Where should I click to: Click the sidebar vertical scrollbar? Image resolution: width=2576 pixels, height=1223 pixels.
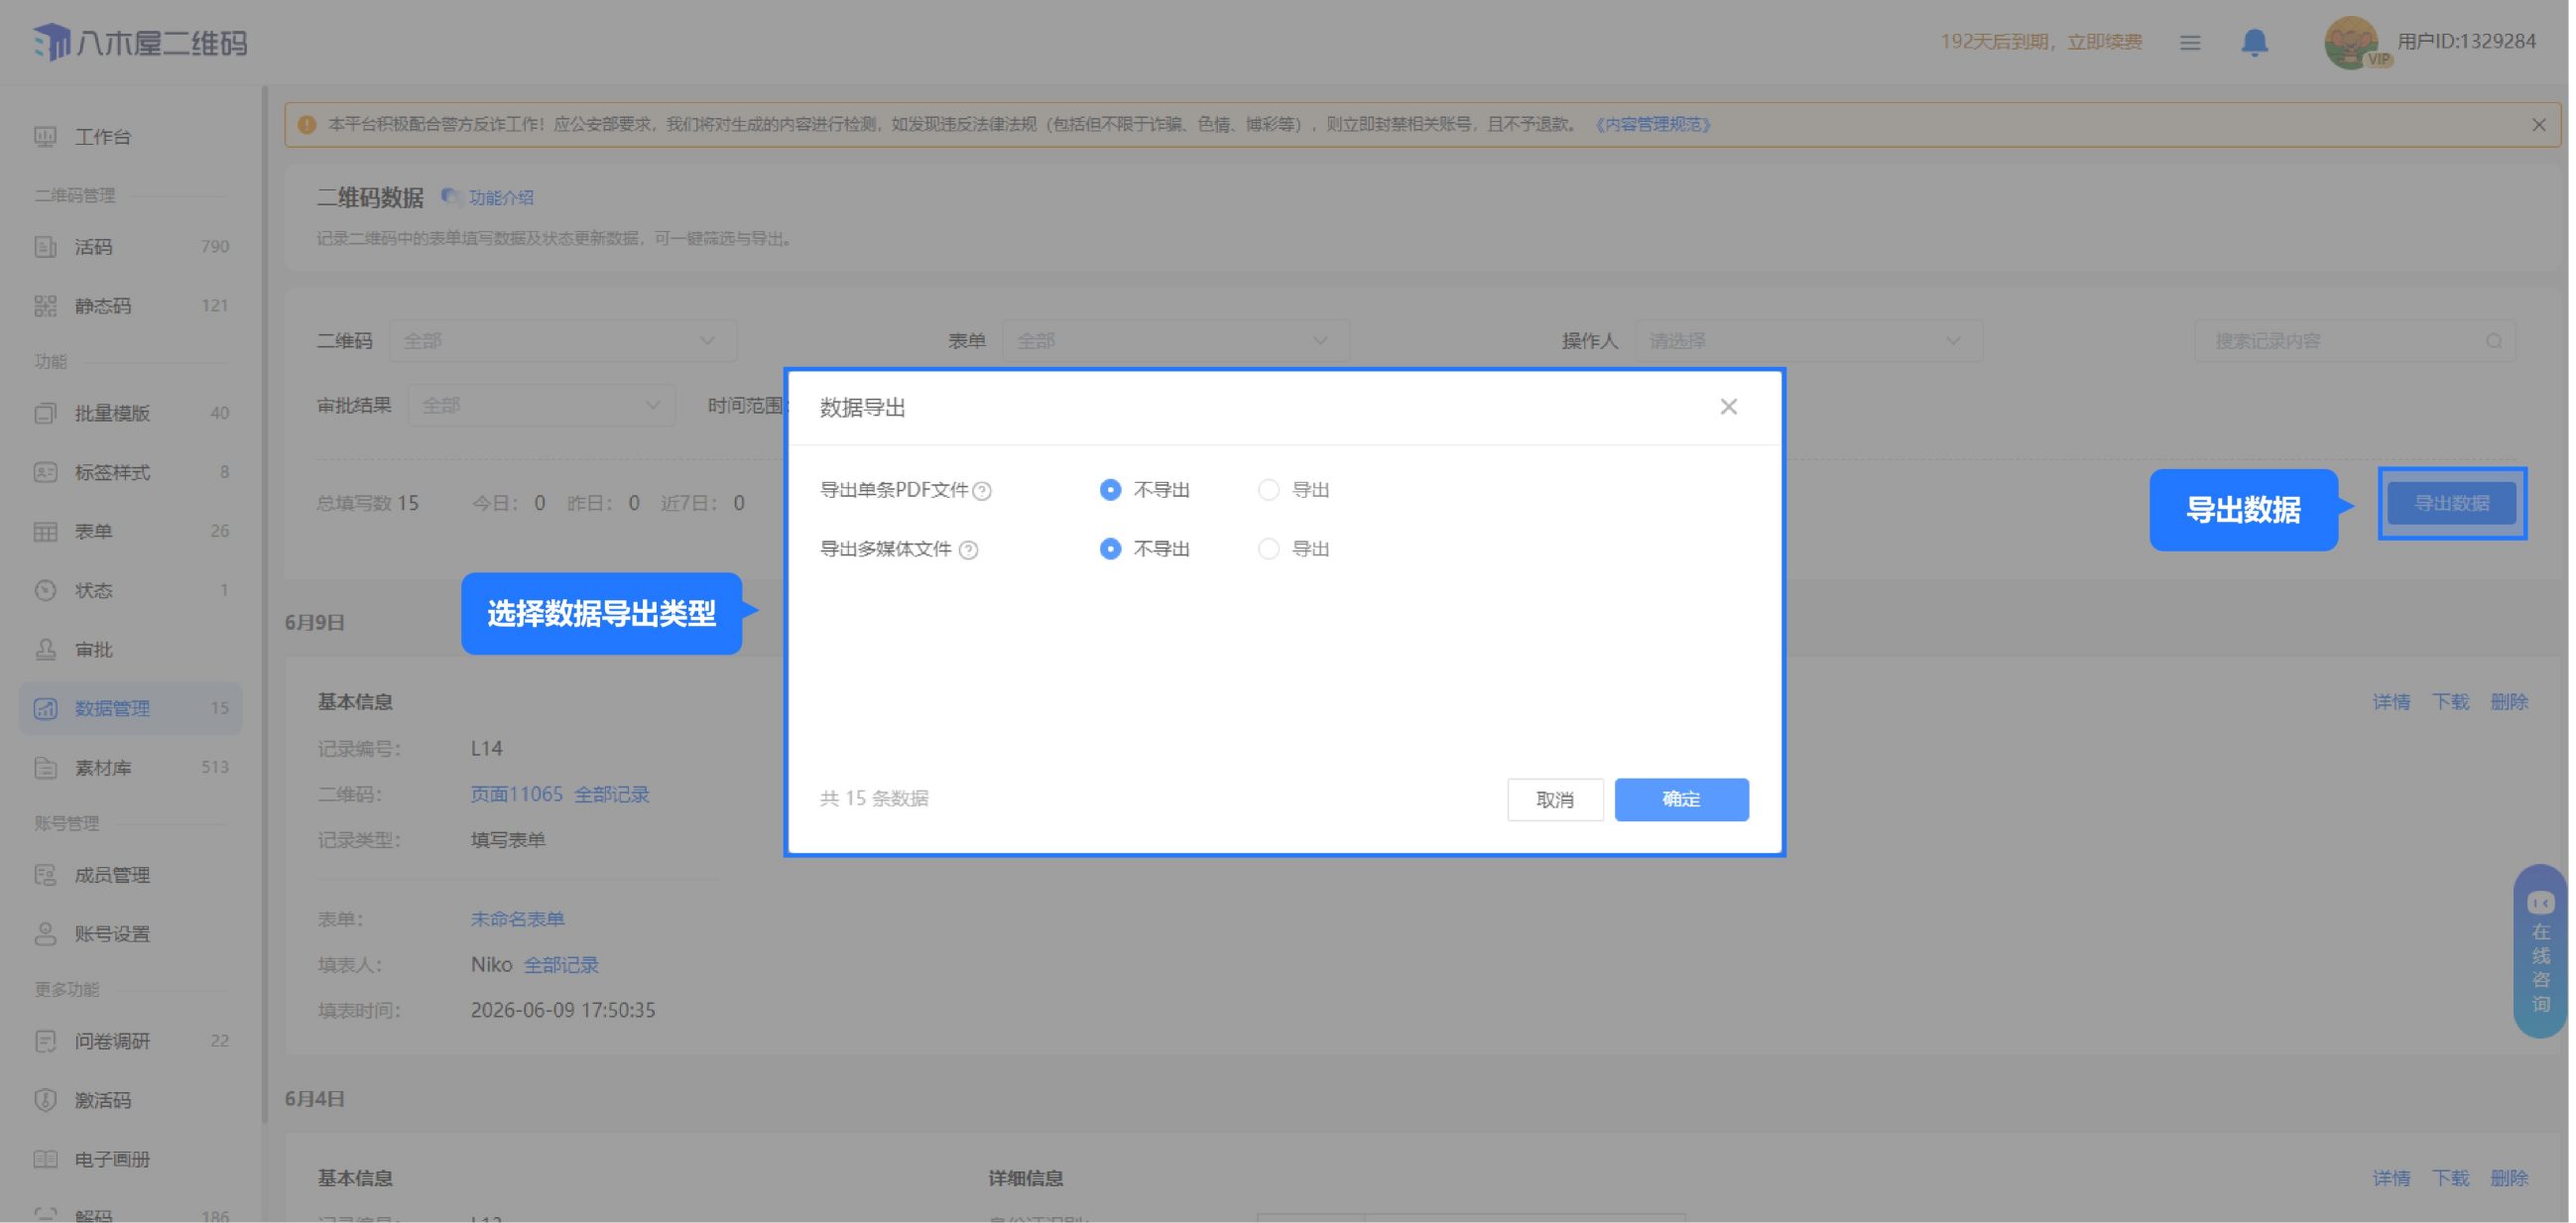265,605
